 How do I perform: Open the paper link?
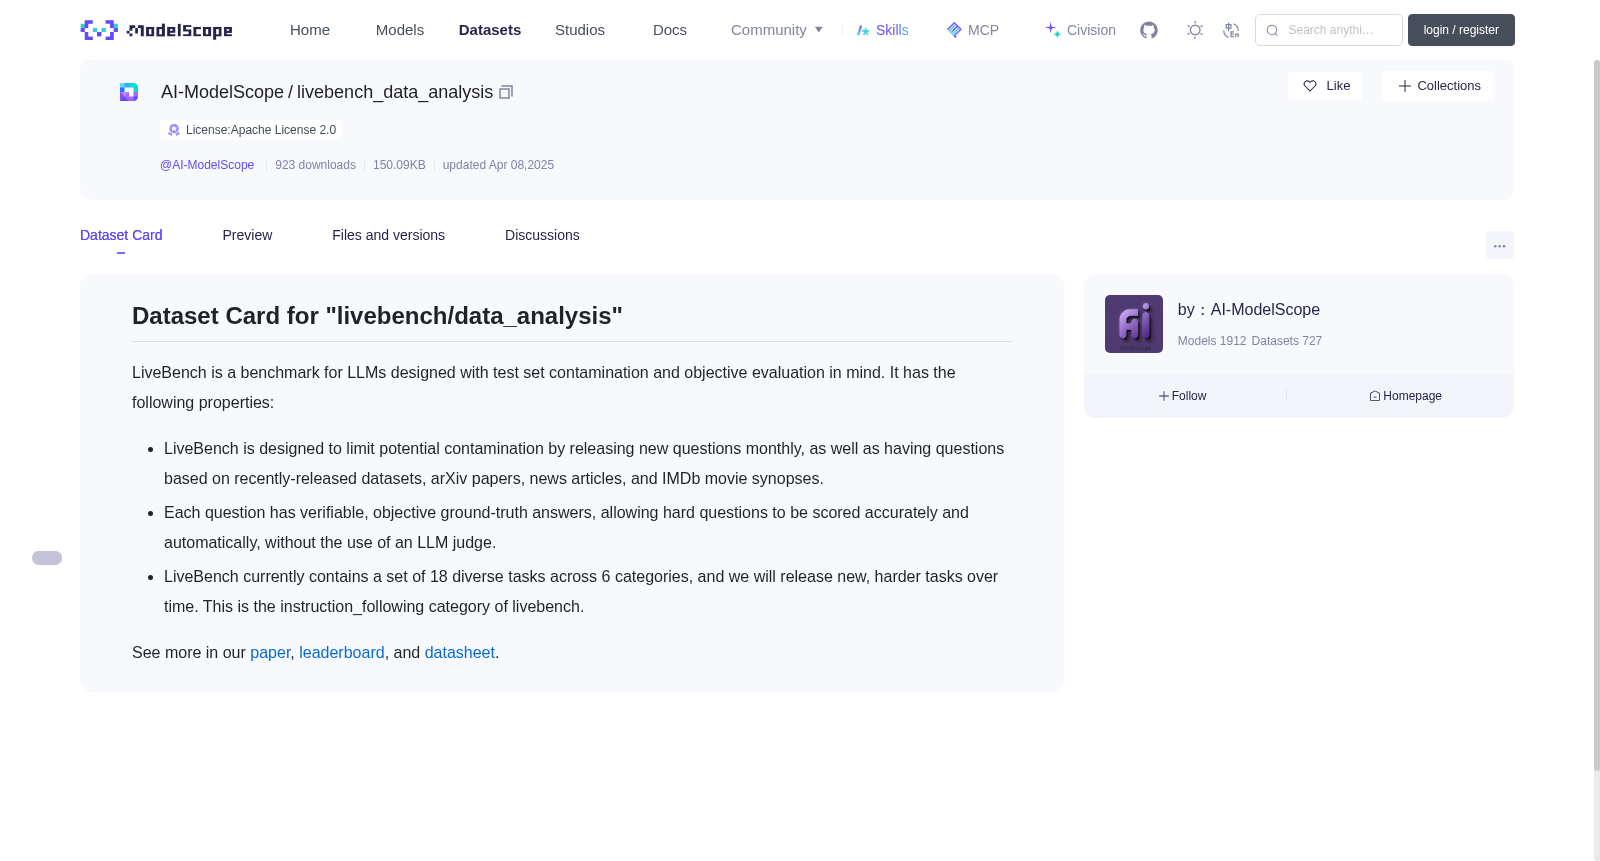270,652
